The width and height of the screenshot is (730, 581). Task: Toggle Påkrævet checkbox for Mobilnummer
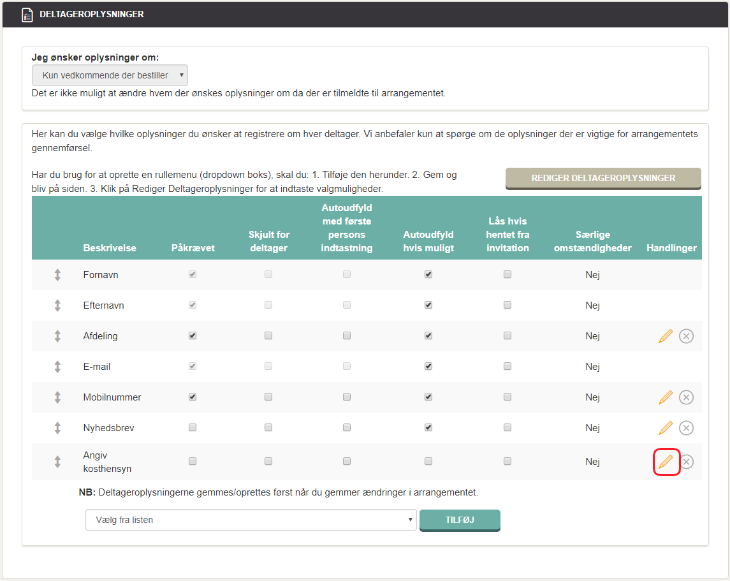point(192,397)
